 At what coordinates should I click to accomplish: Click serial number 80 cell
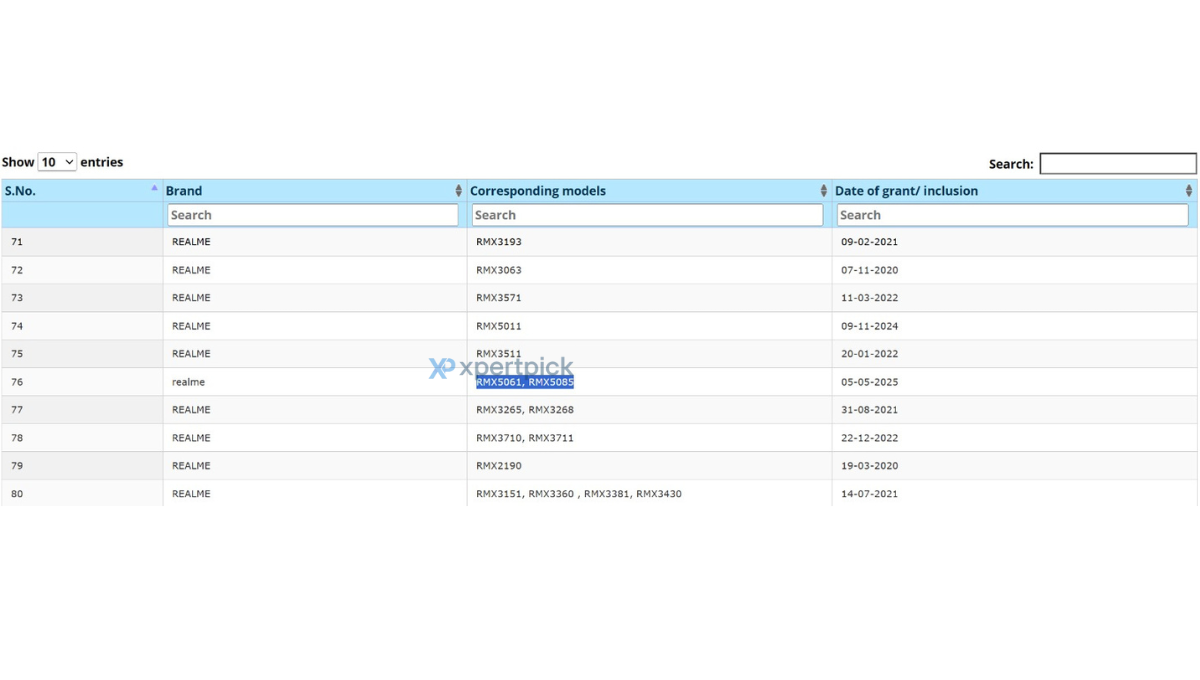click(x=17, y=494)
